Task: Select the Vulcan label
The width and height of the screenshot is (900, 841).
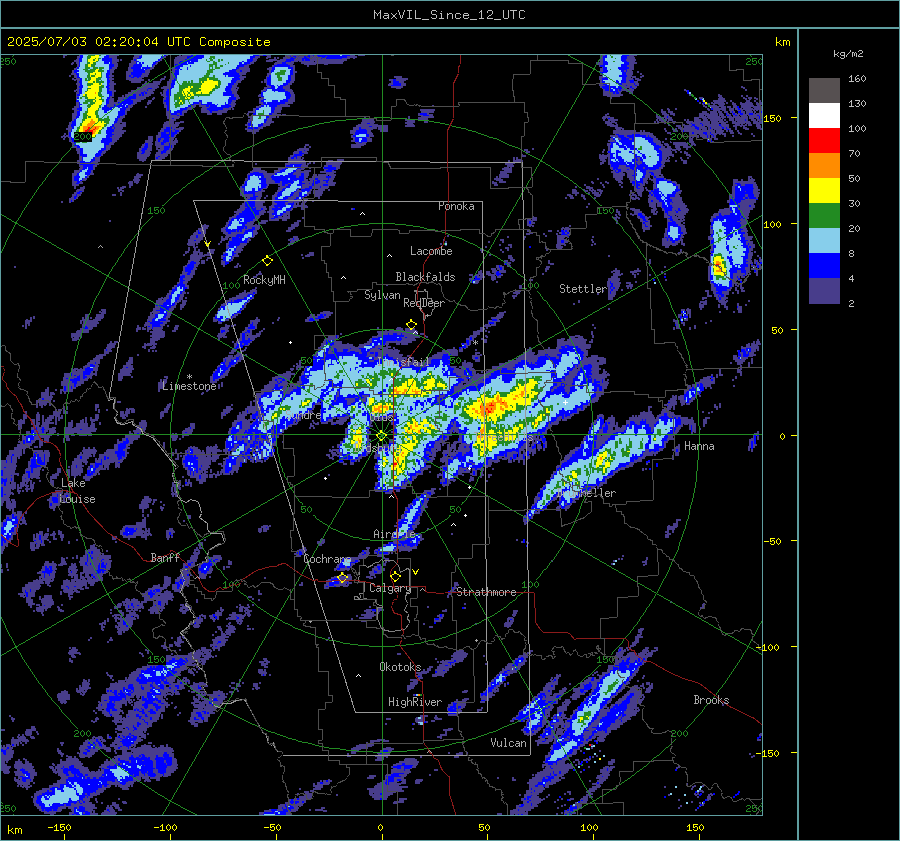Action: coord(508,743)
